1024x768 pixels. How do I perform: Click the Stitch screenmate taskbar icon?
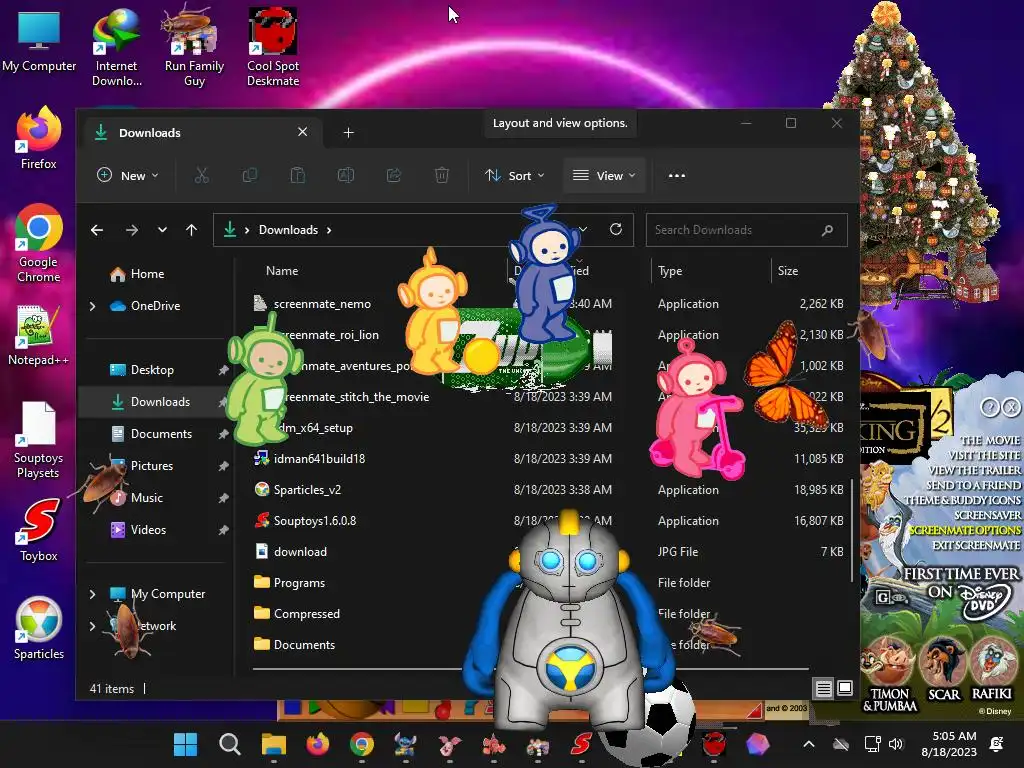(406, 744)
